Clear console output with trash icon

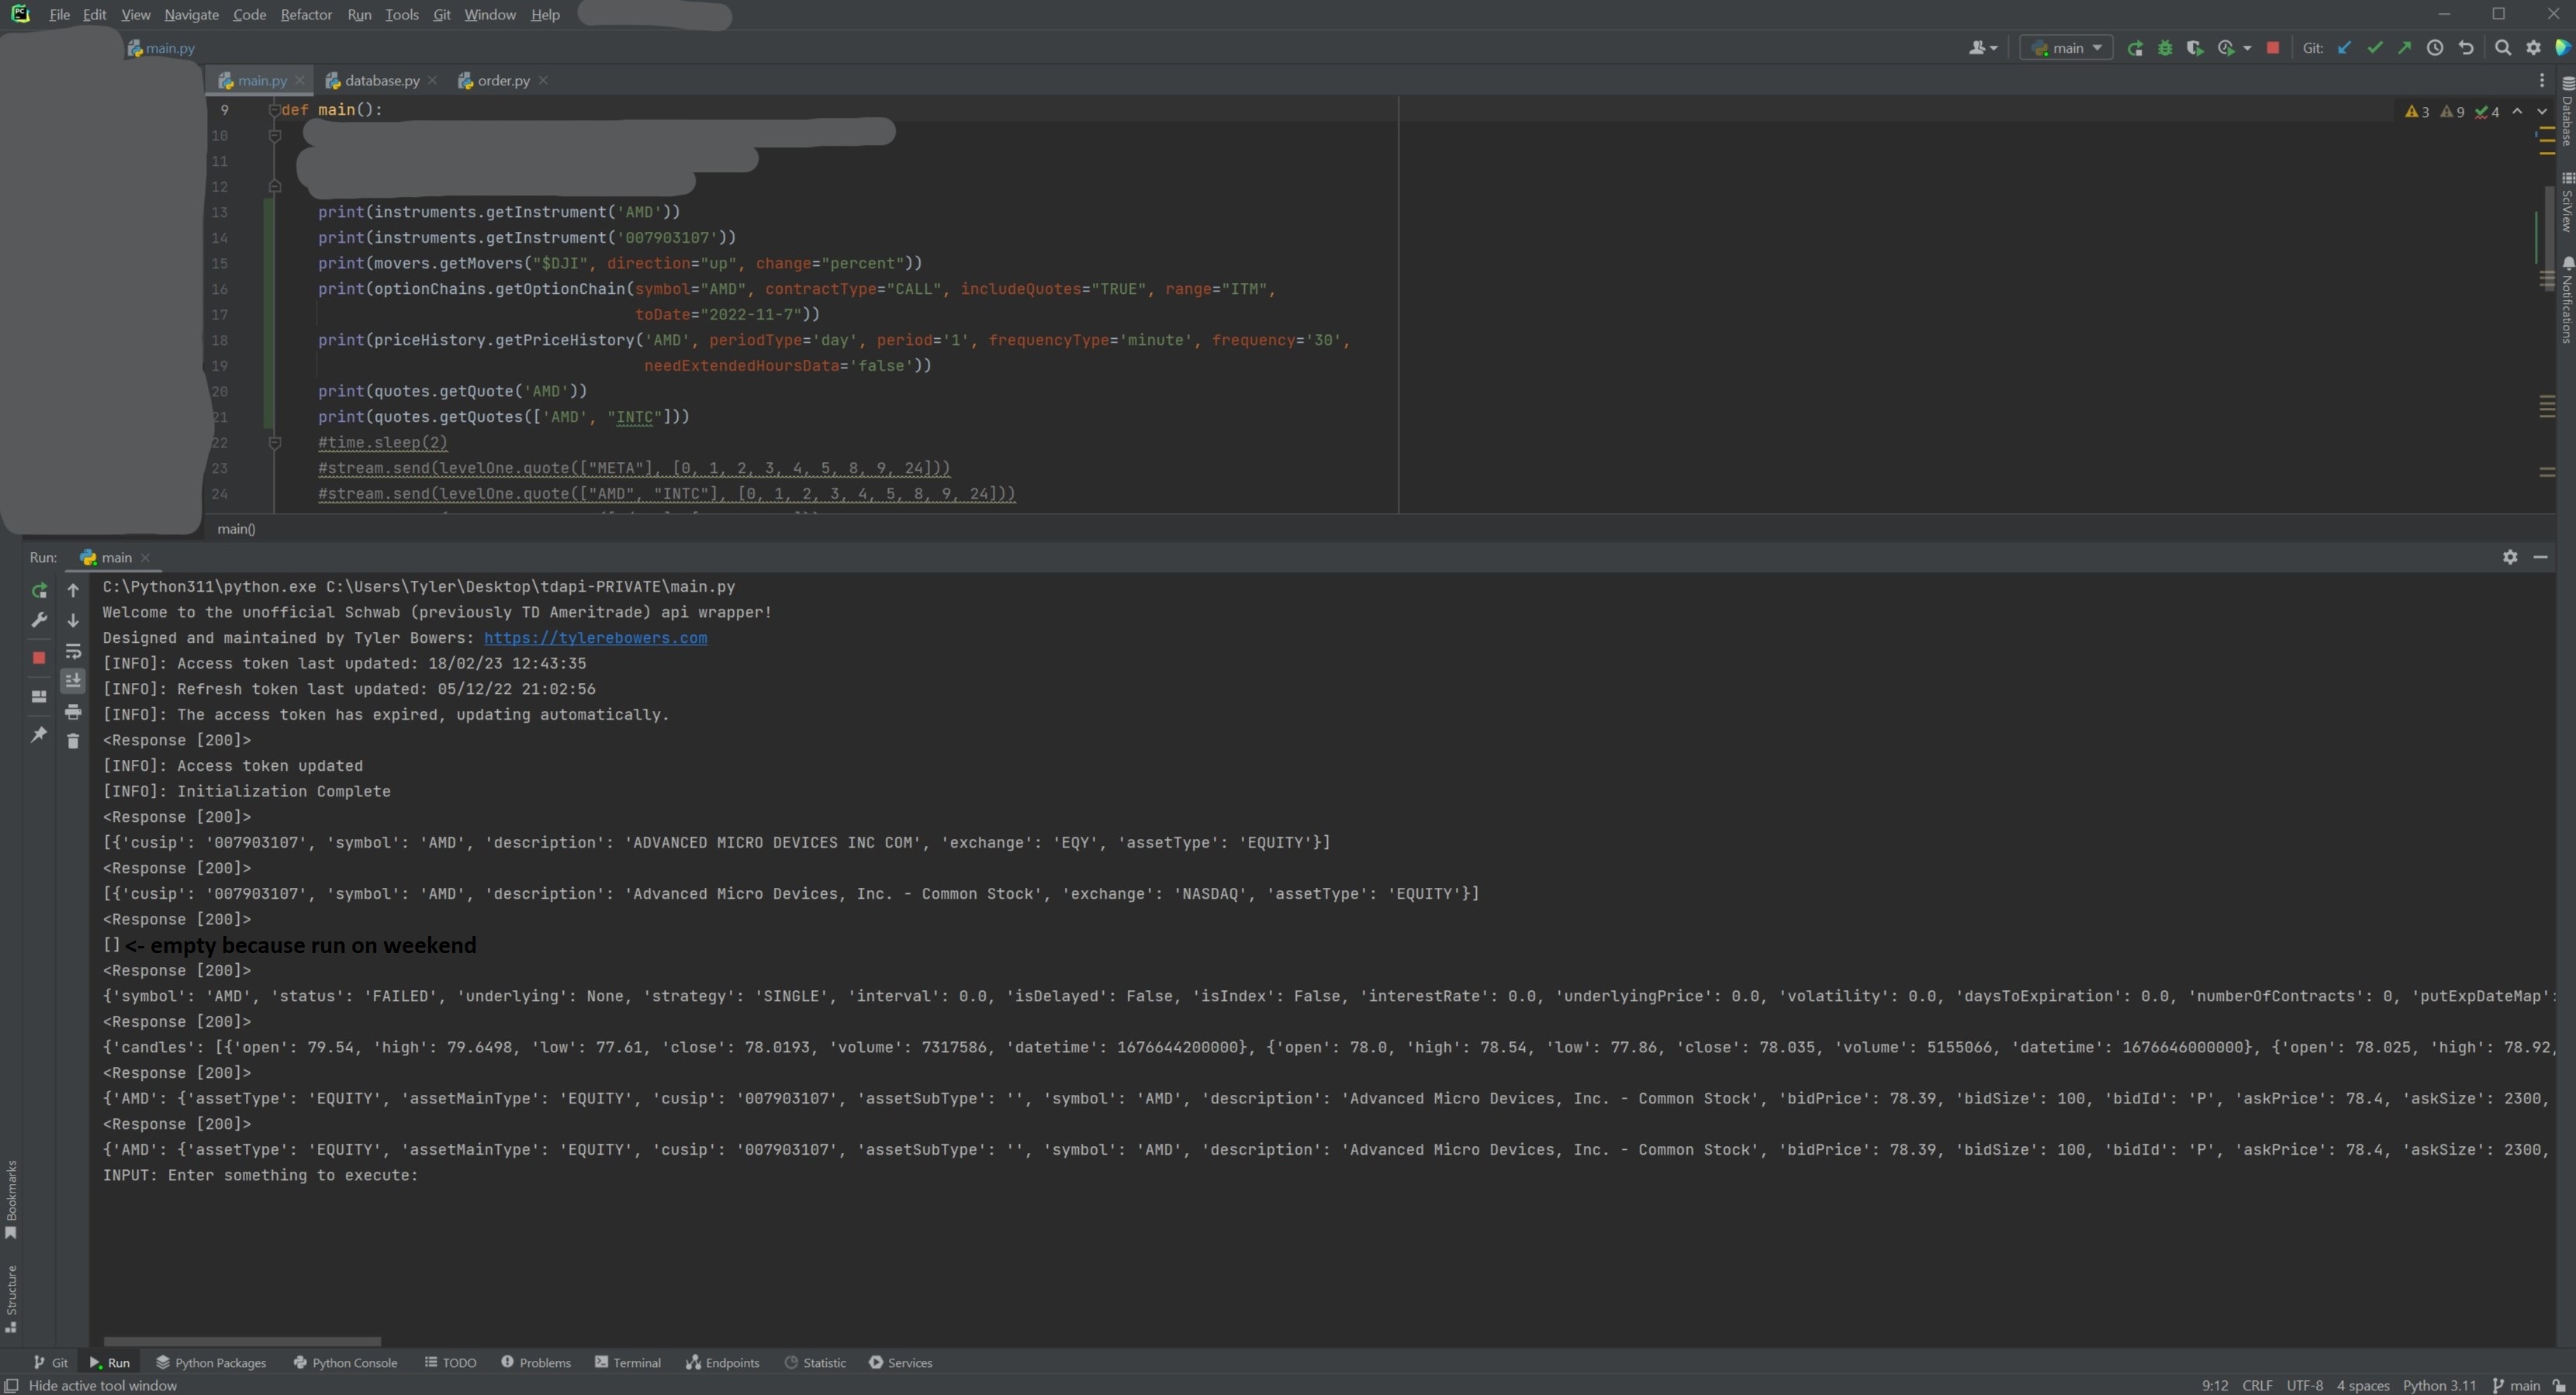point(73,741)
